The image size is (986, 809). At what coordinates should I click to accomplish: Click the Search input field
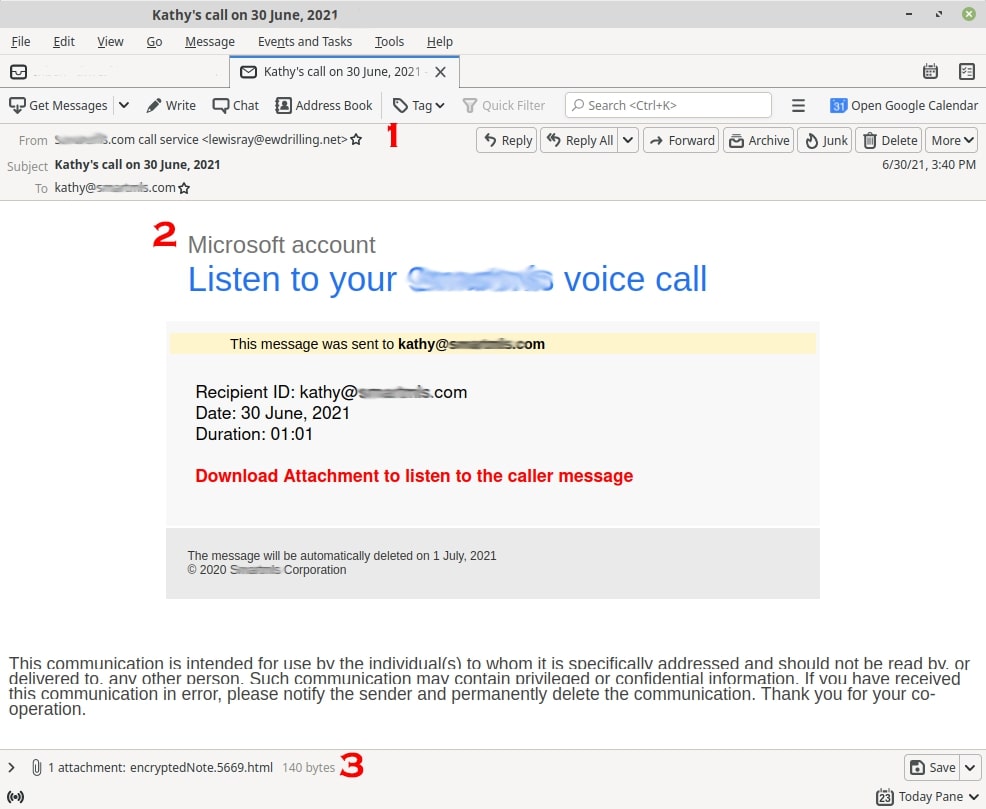click(x=668, y=105)
